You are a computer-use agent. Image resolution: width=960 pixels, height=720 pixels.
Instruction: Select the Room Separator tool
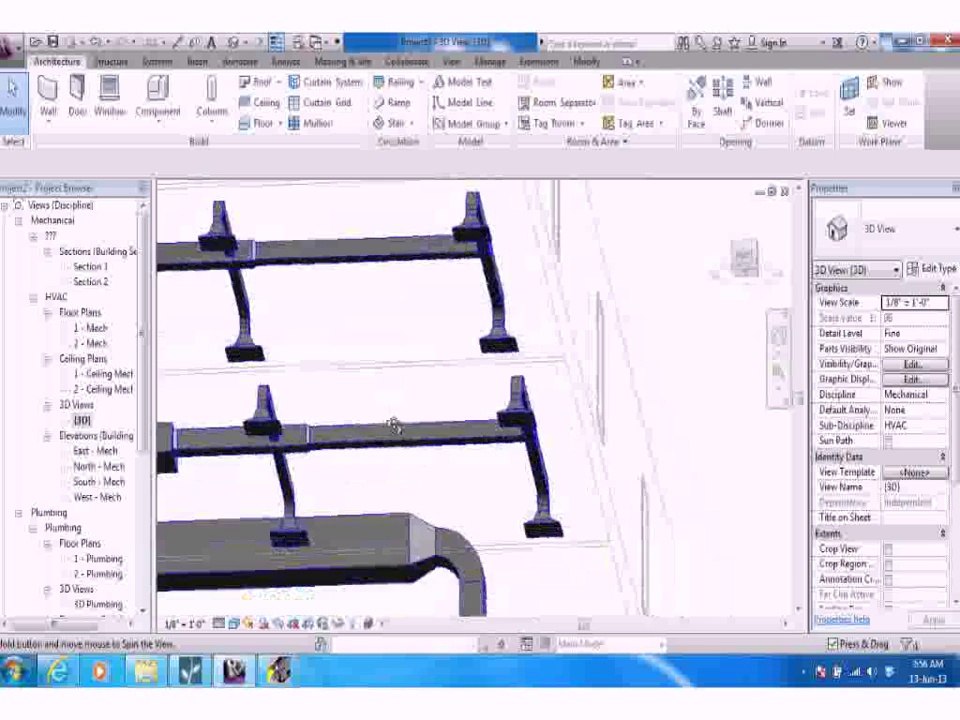(x=557, y=103)
